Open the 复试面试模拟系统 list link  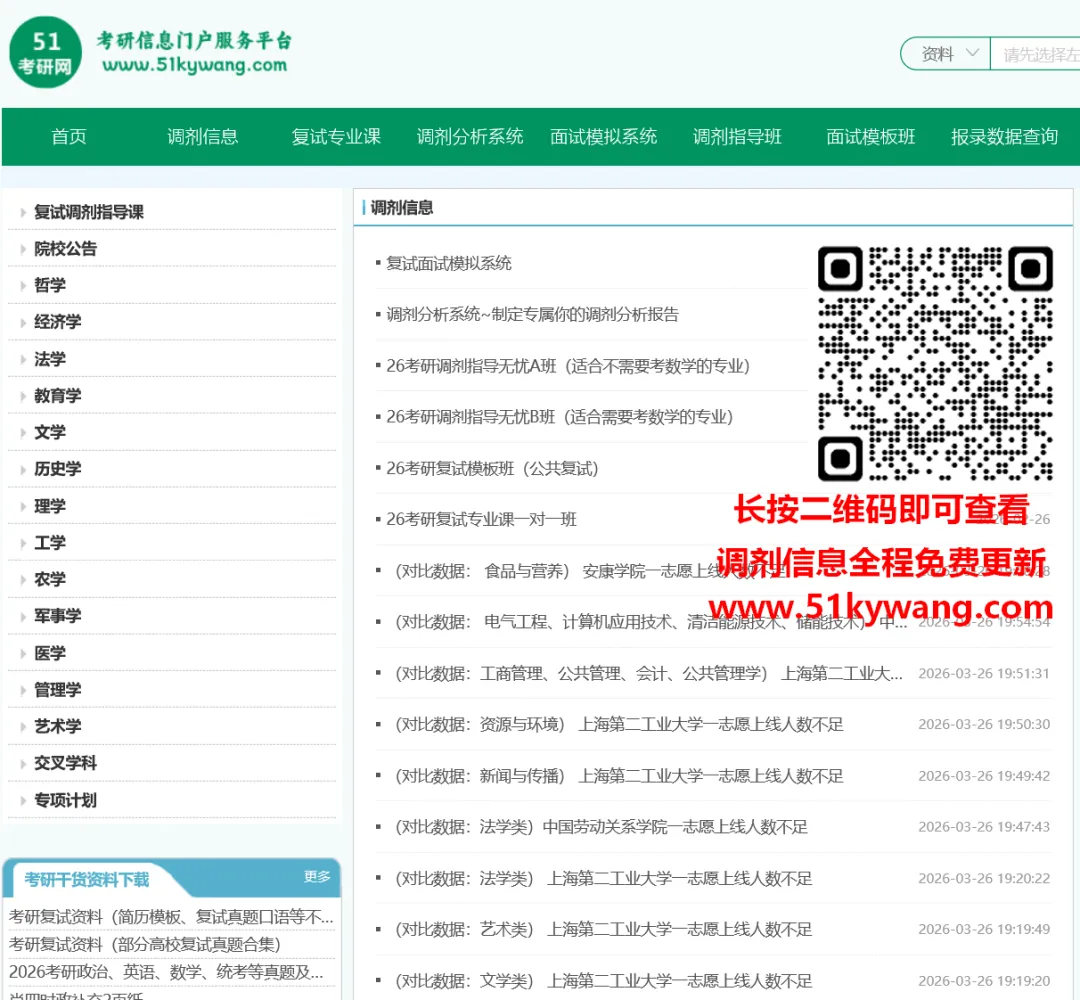[x=448, y=263]
